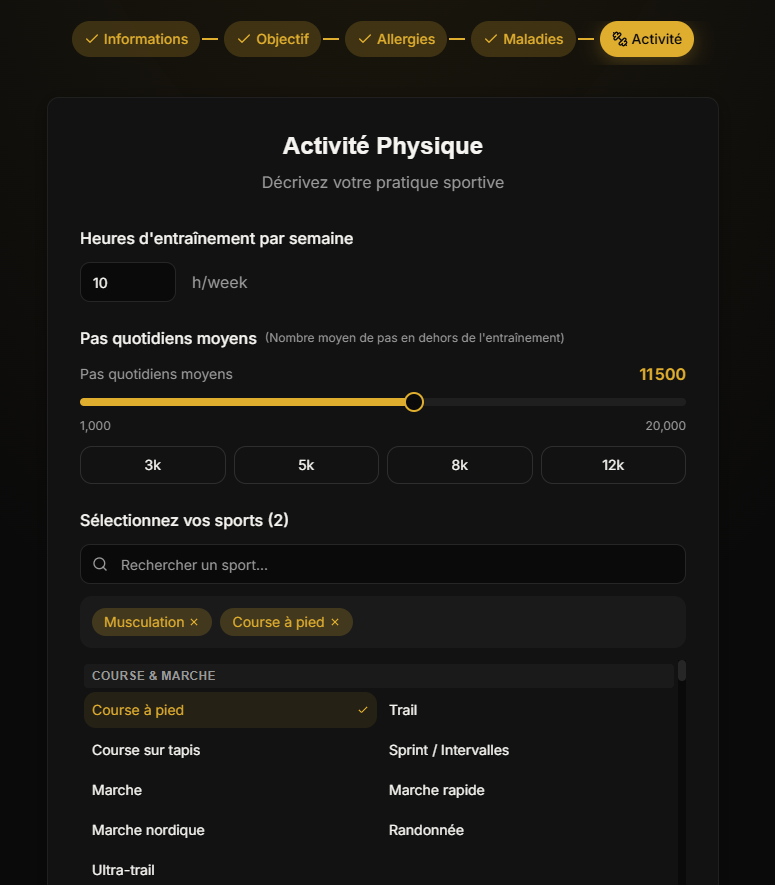Viewport: 775px width, 885px height.
Task: Click the magnifier icon in the sport search bar
Action: point(100,564)
